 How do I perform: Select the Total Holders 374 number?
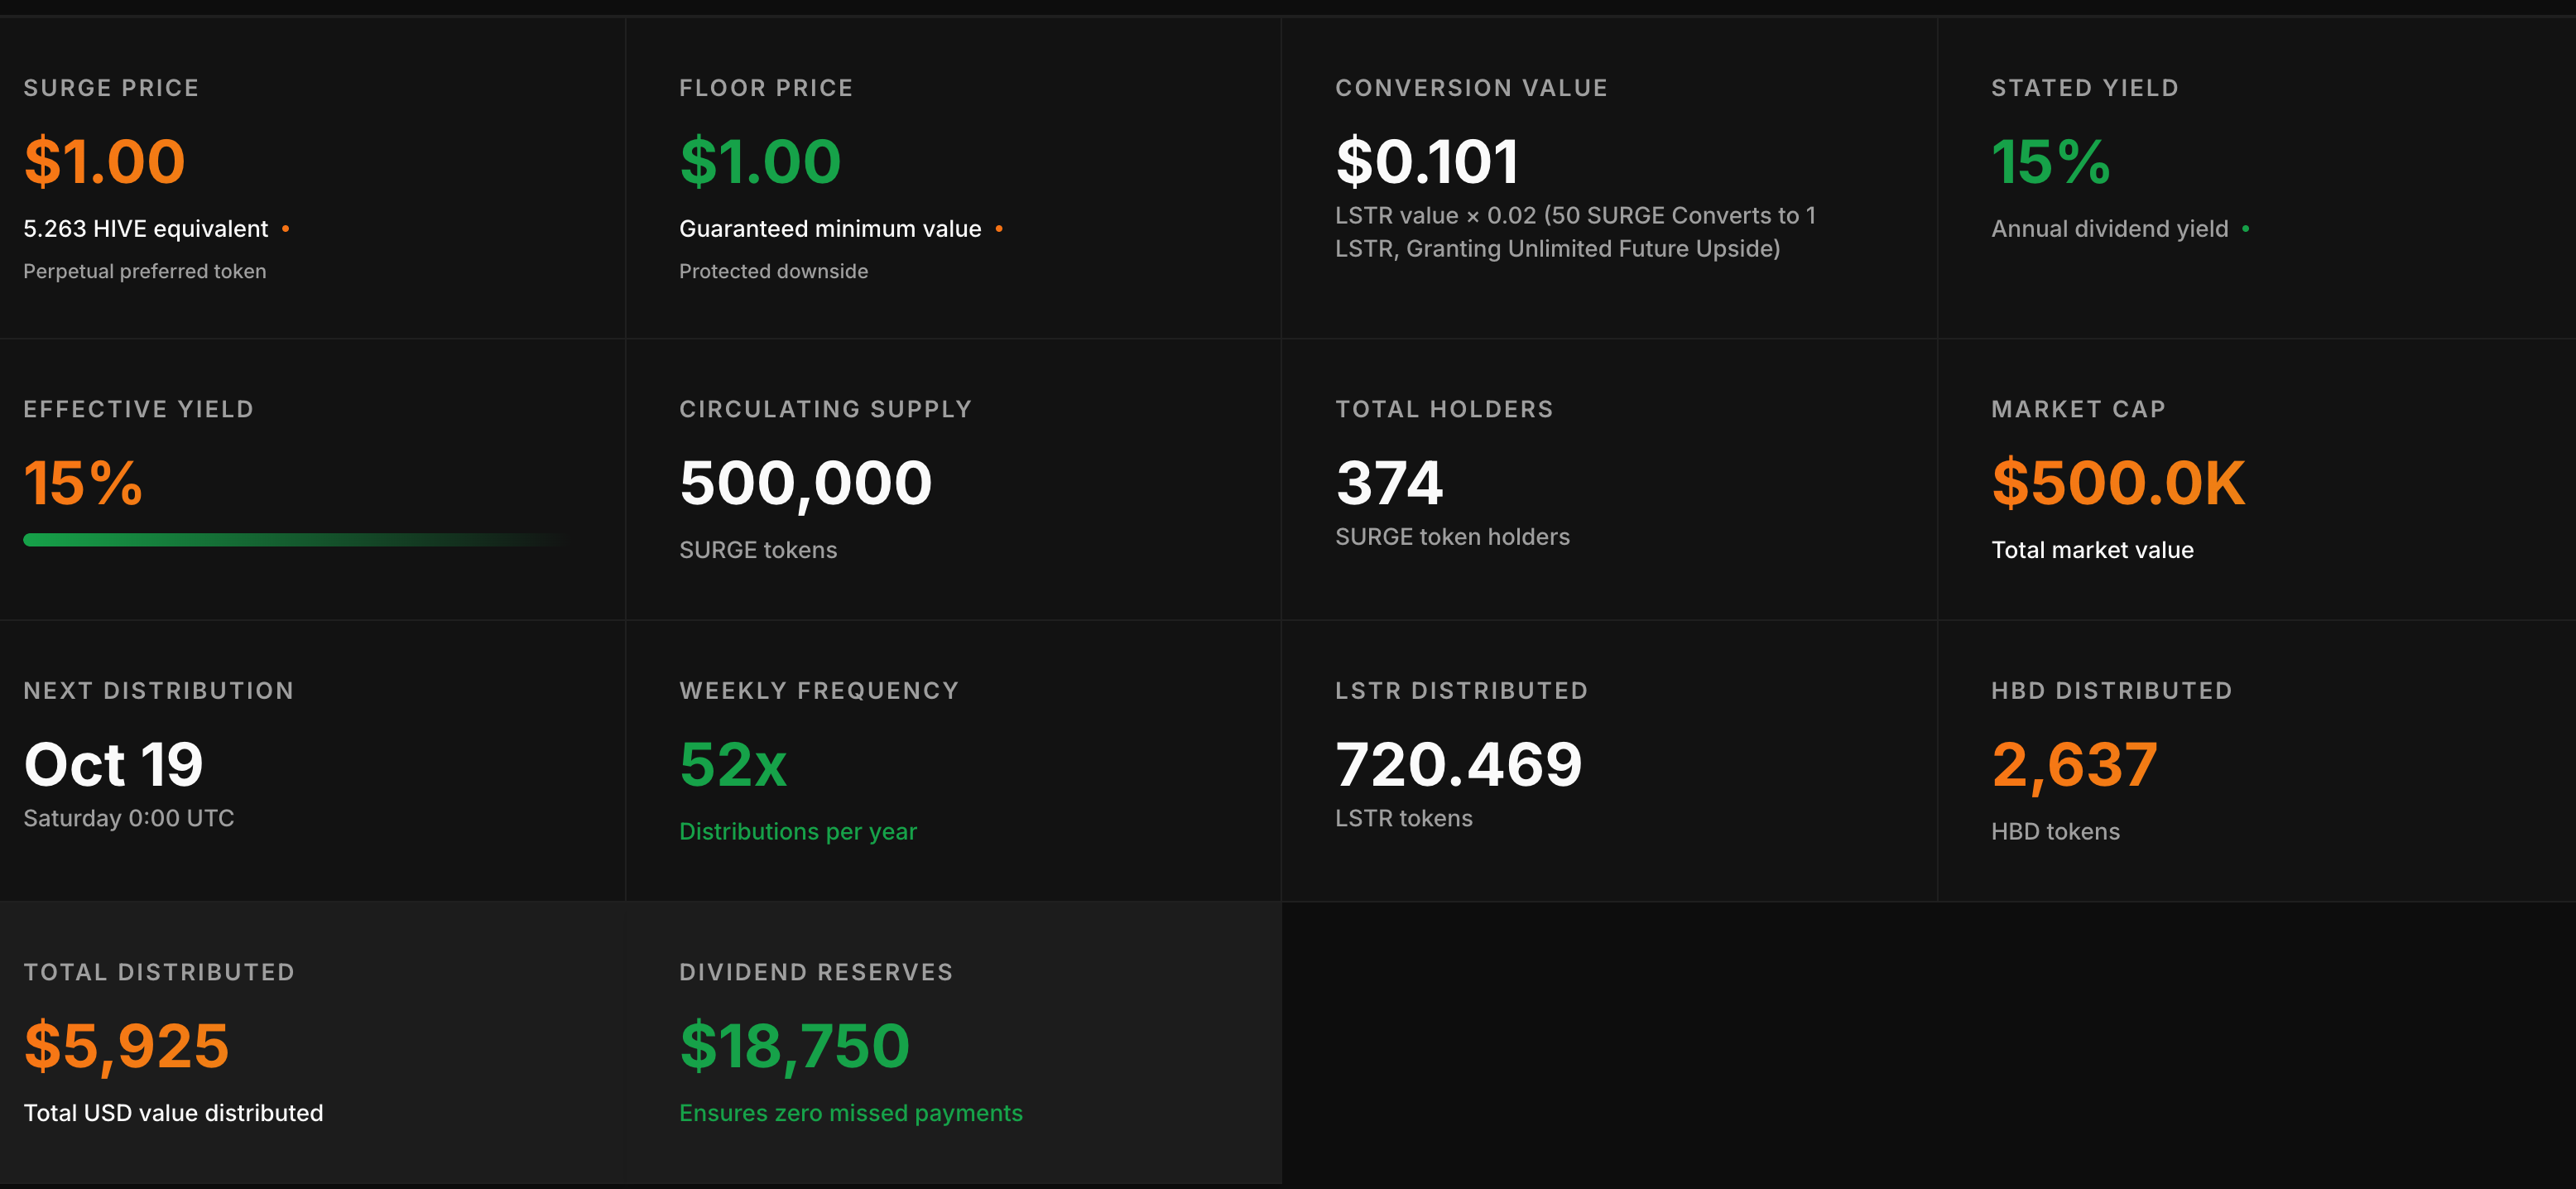click(x=1389, y=484)
